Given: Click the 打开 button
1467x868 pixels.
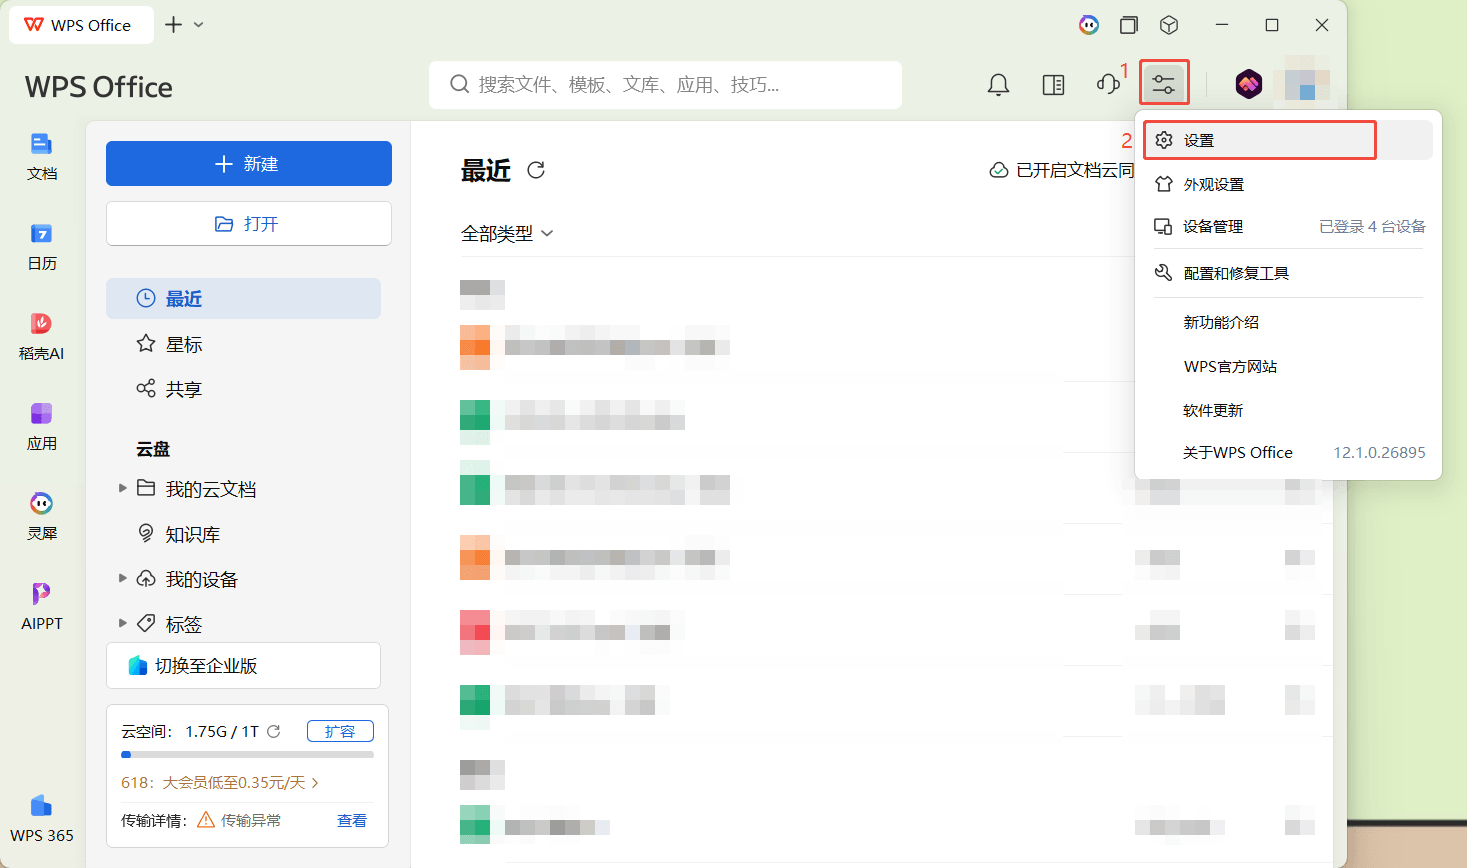Looking at the screenshot, I should pos(249,224).
